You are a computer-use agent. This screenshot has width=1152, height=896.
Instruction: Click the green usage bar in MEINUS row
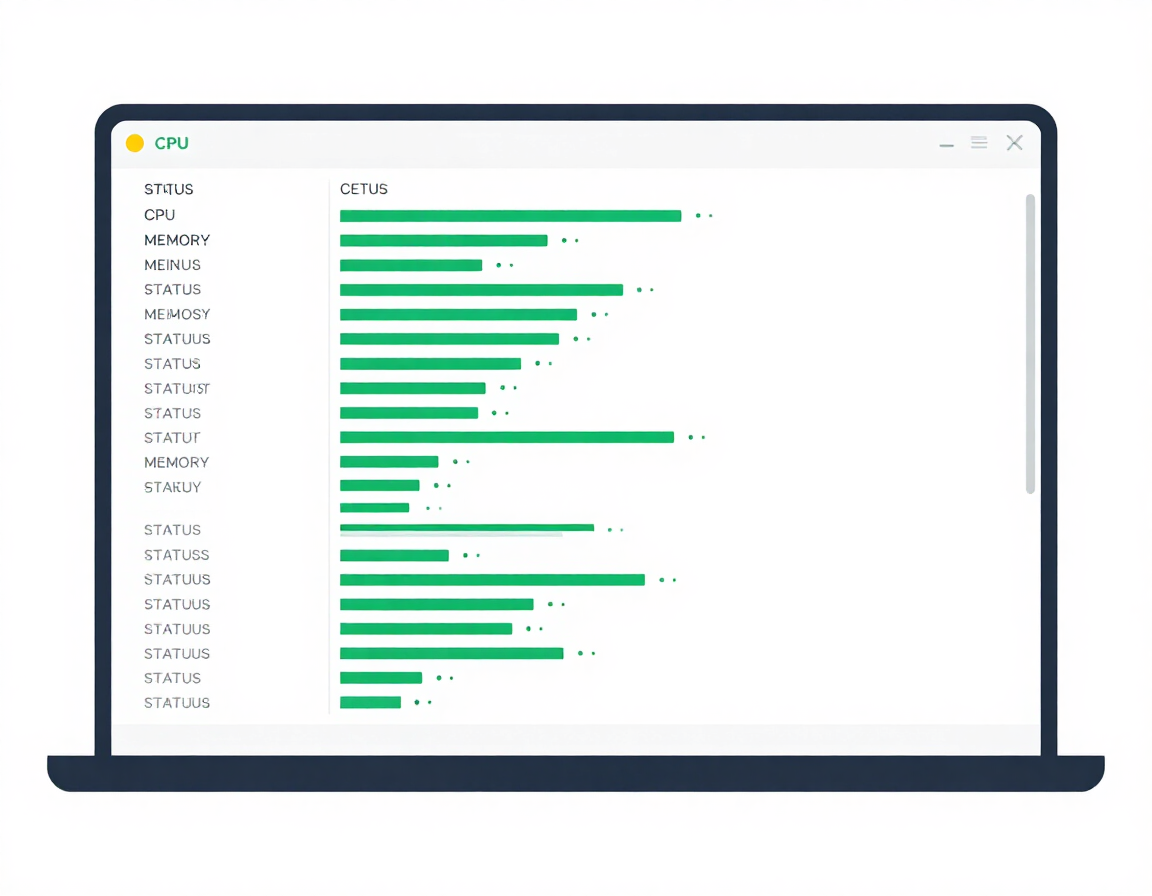point(411,265)
